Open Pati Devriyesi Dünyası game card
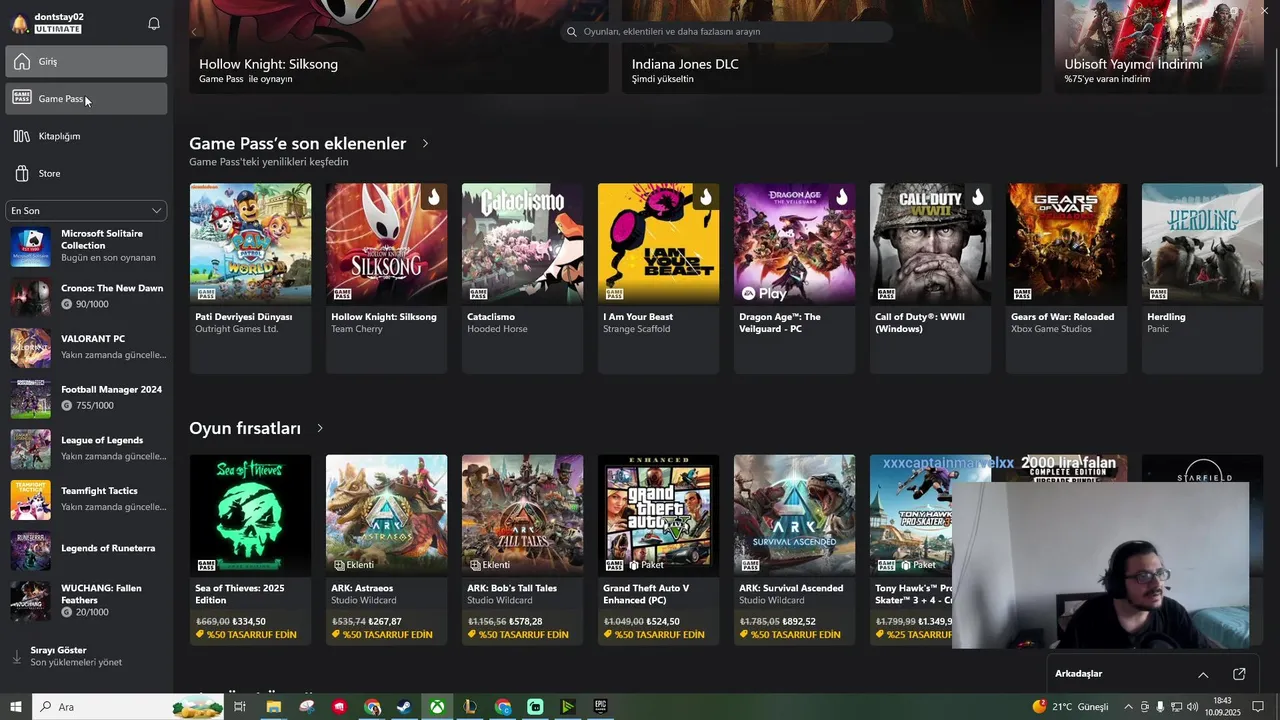Image resolution: width=1280 pixels, height=720 pixels. (x=250, y=278)
